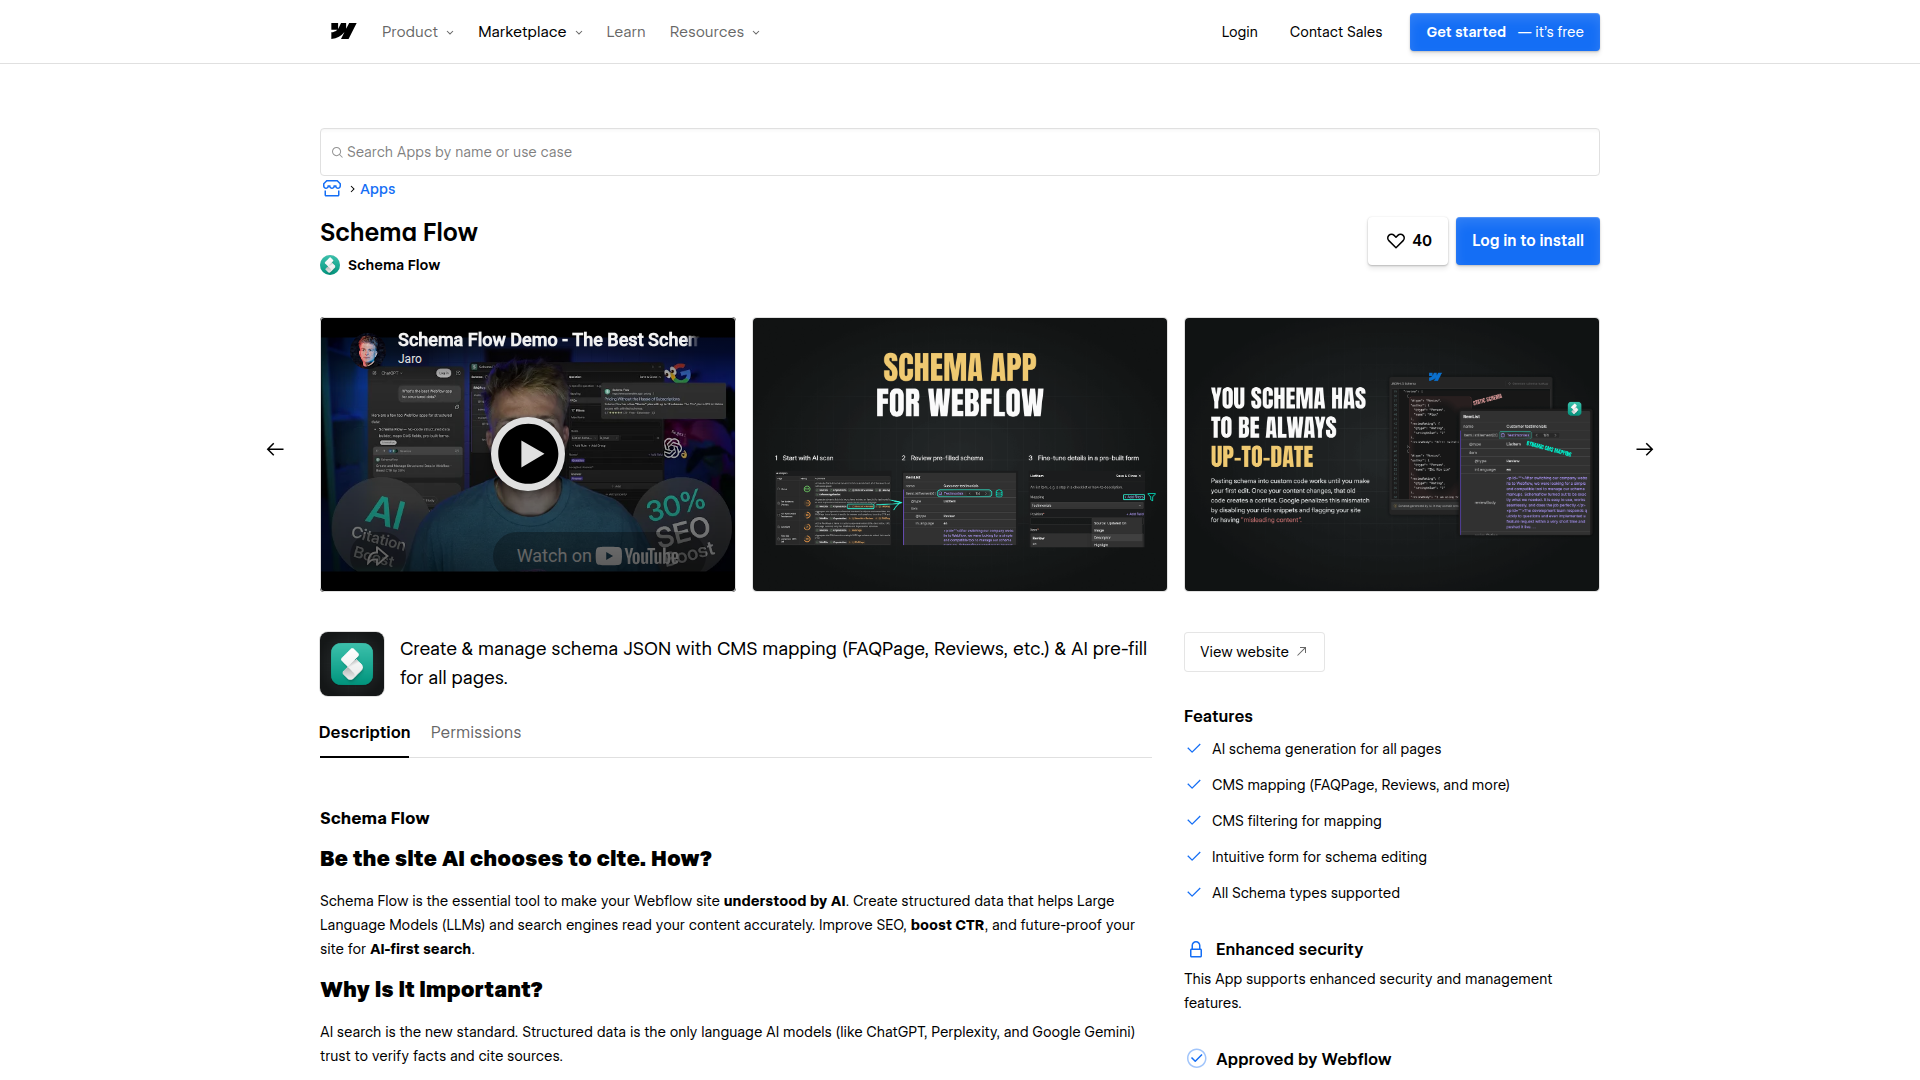
Task: Expand the Product menu
Action: click(x=418, y=32)
